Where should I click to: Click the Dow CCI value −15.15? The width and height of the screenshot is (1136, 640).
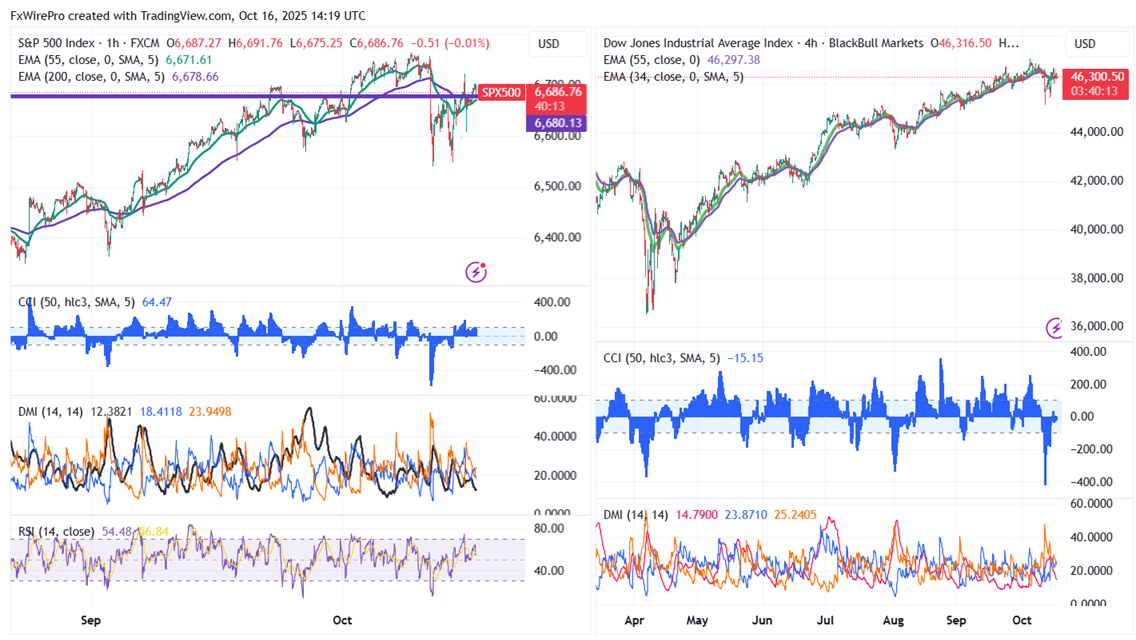pyautogui.click(x=746, y=358)
